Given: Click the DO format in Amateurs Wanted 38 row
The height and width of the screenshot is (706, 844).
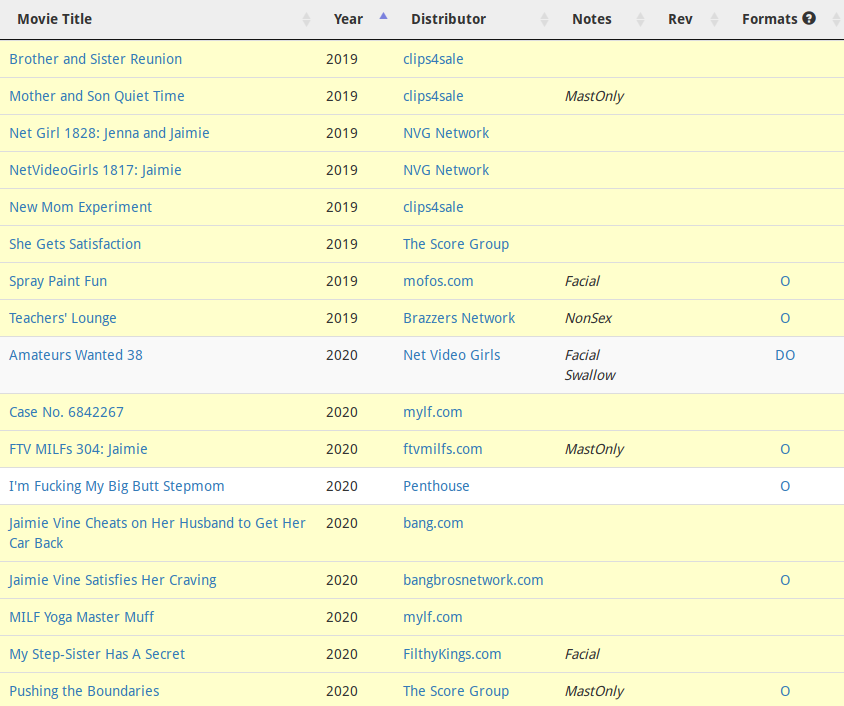Looking at the screenshot, I should click(785, 355).
